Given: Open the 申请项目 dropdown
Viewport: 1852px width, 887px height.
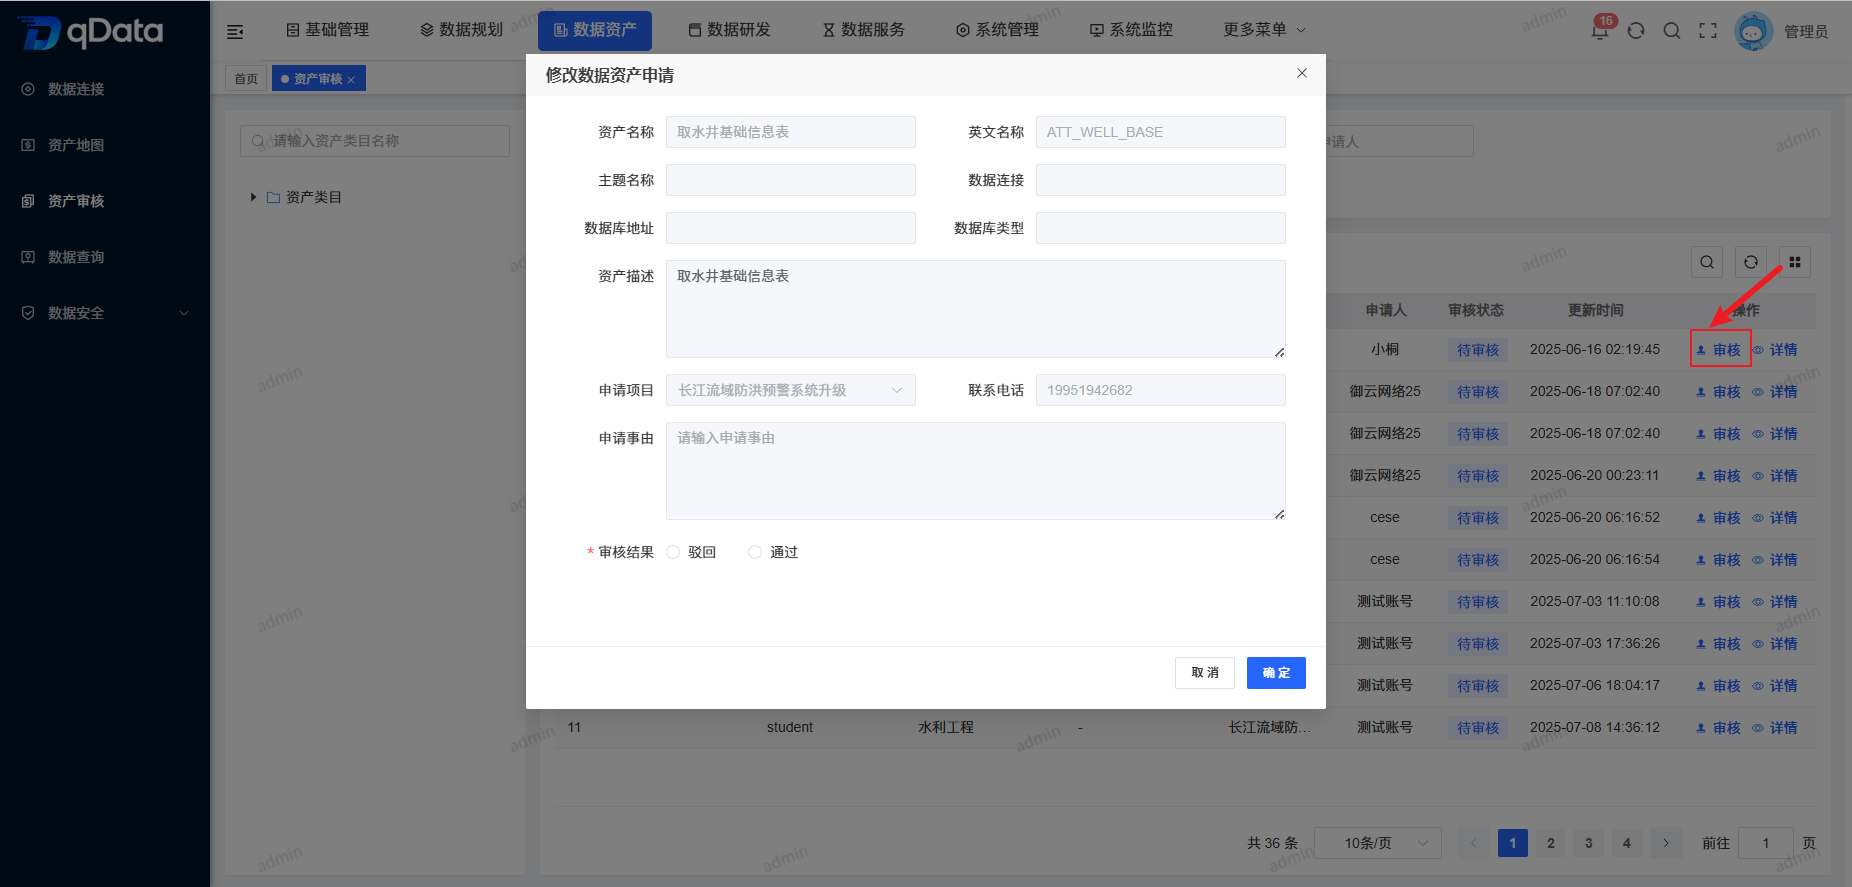Looking at the screenshot, I should (x=791, y=390).
